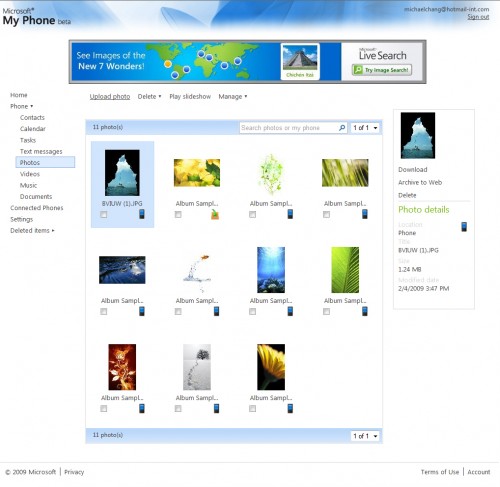Click phone icon under yellow daisy photo
This screenshot has width=500, height=487.
point(290,408)
